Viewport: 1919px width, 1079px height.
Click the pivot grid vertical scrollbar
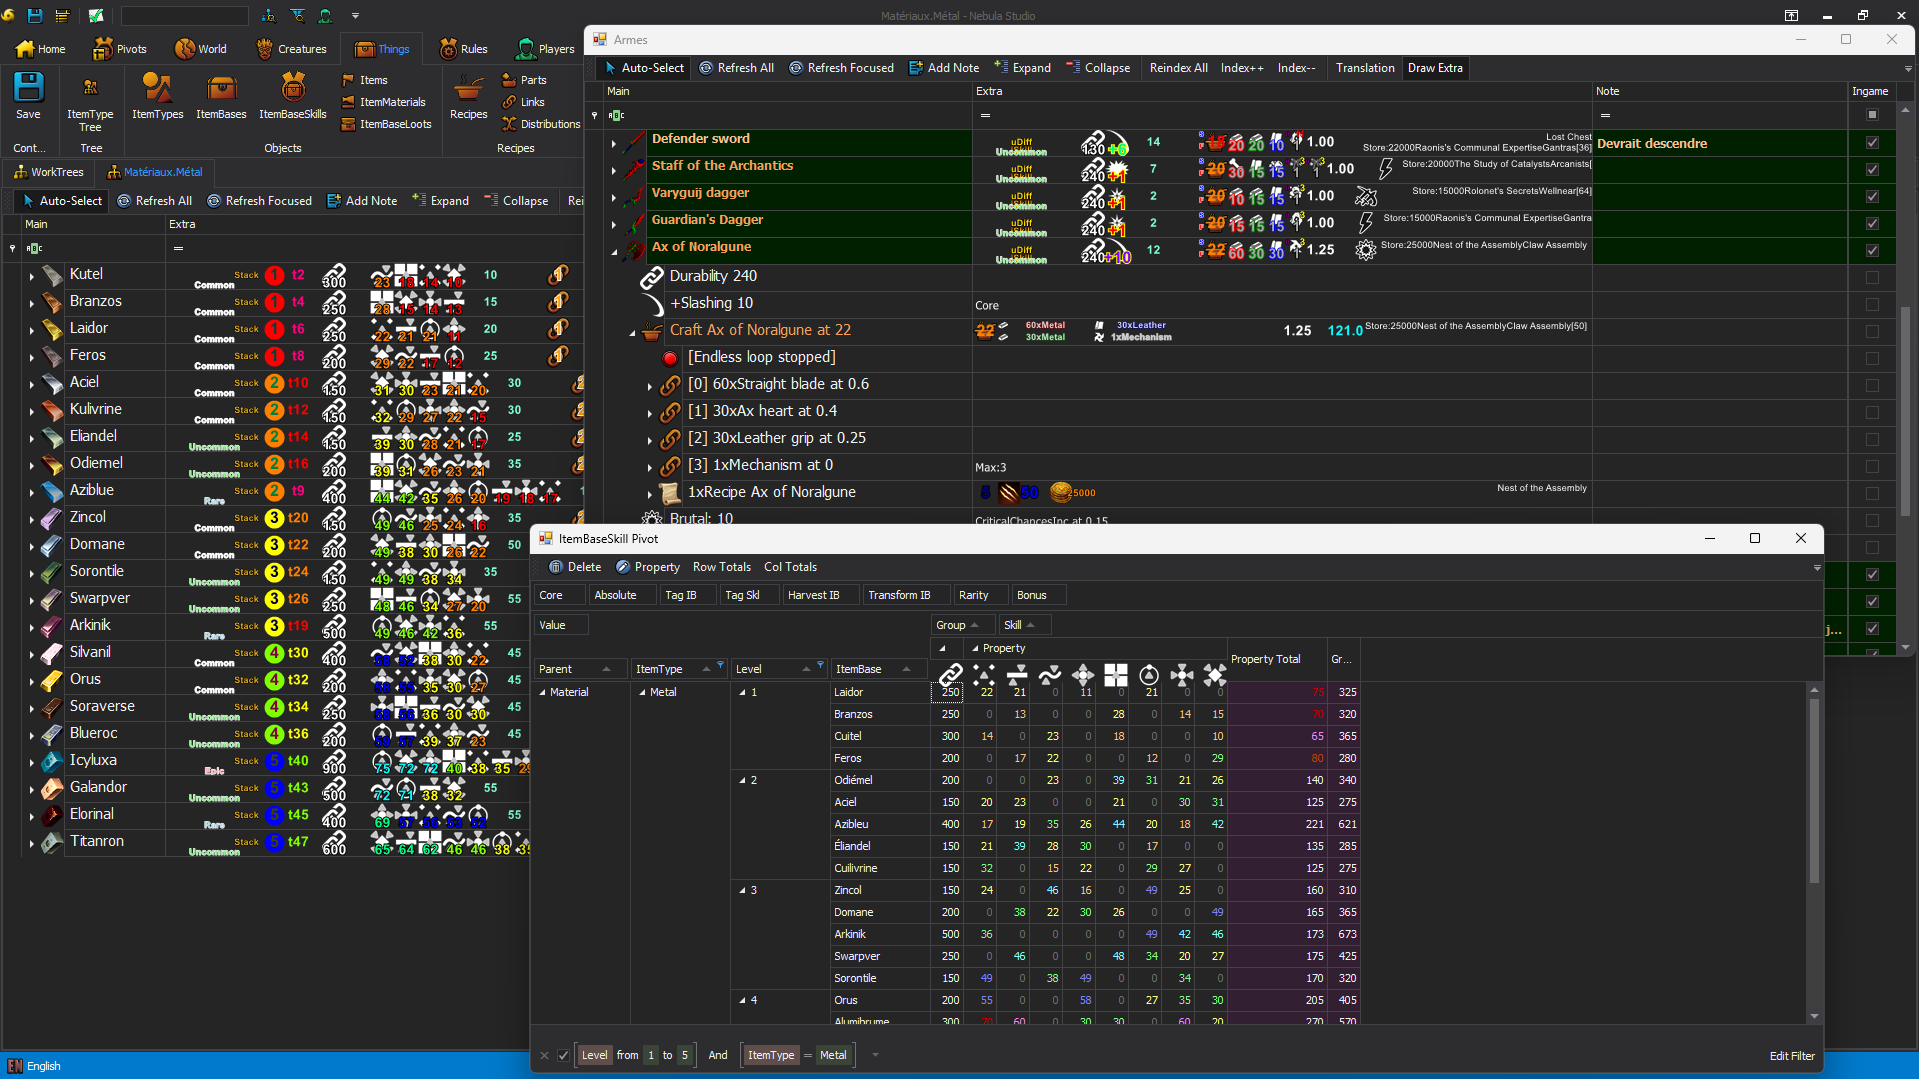1814,790
